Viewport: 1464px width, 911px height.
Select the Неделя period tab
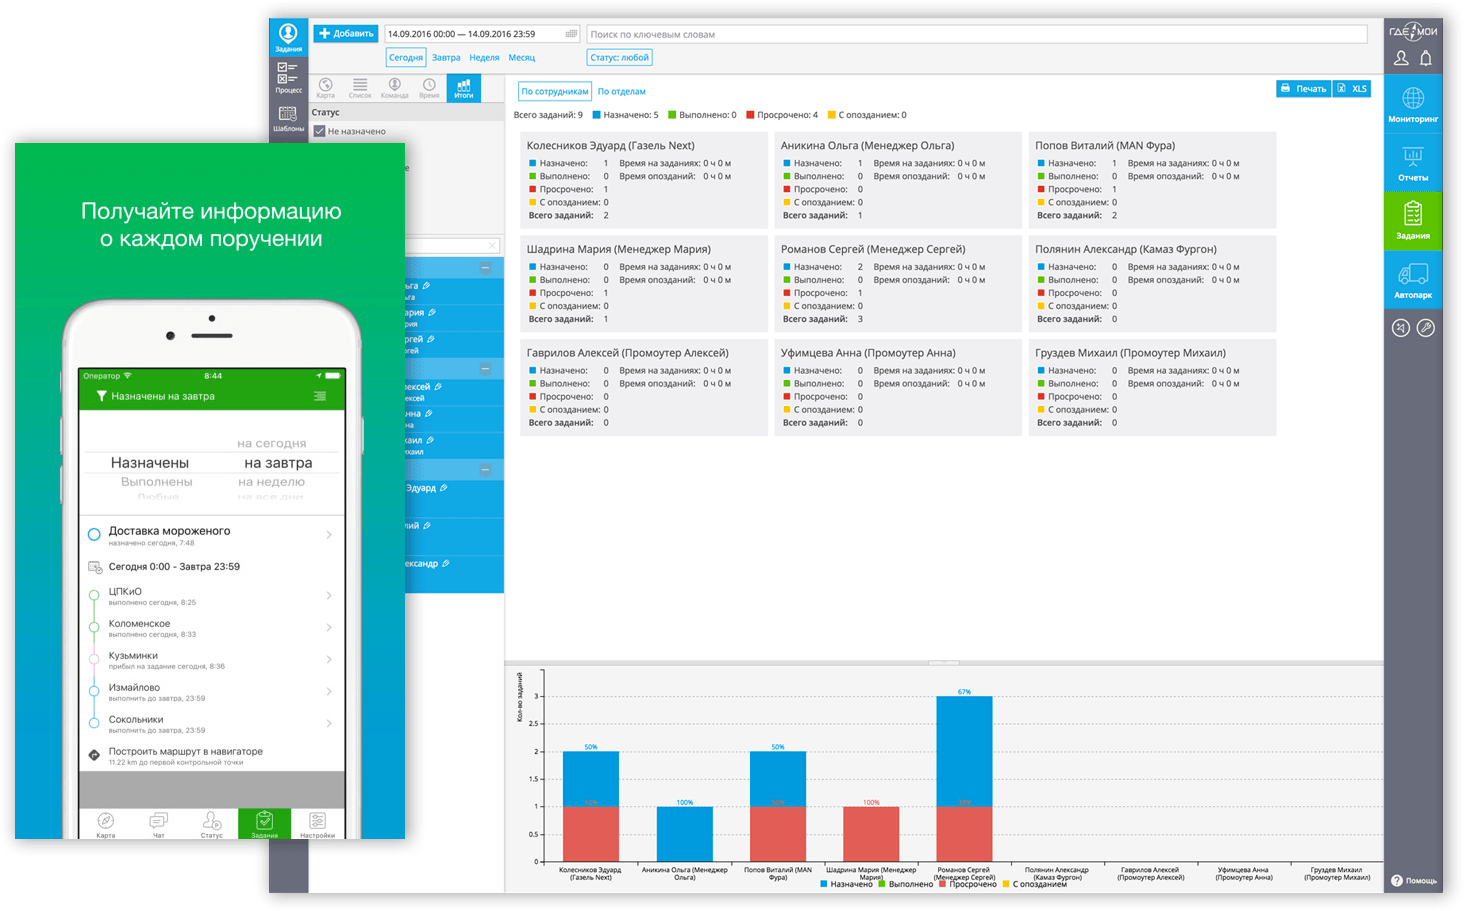click(484, 57)
